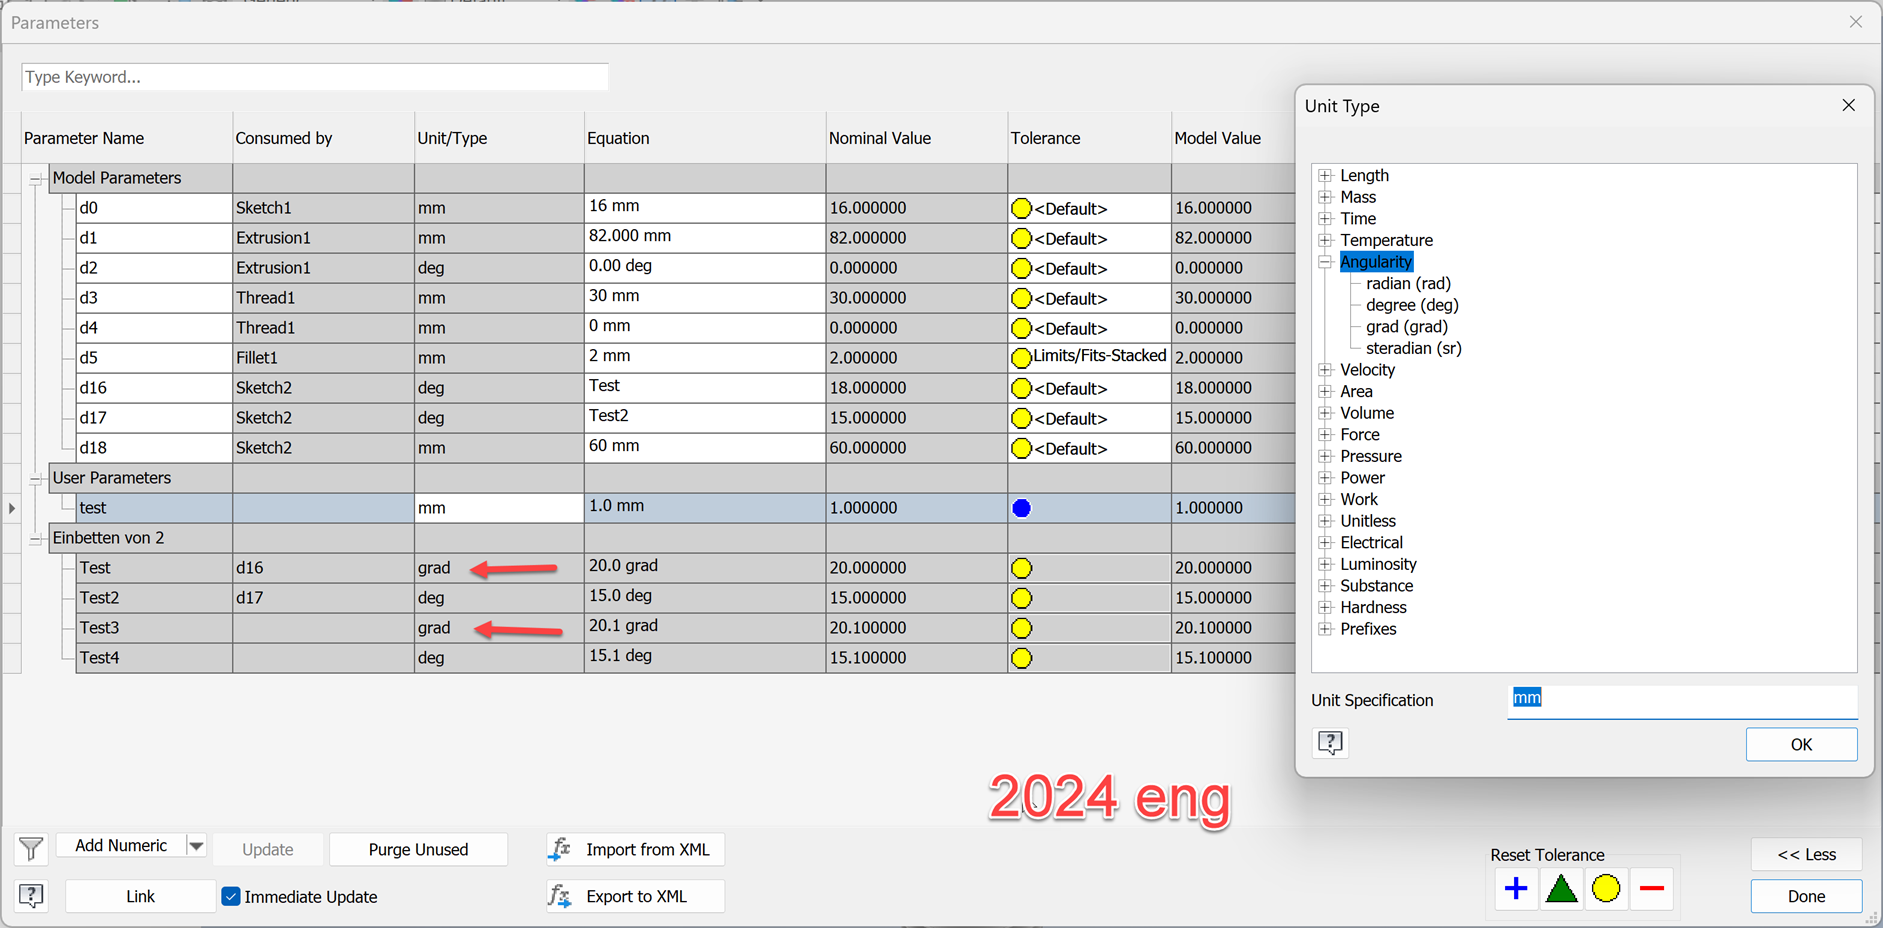Click the Import from XML button
Image resolution: width=1883 pixels, height=928 pixels.
[x=635, y=849]
